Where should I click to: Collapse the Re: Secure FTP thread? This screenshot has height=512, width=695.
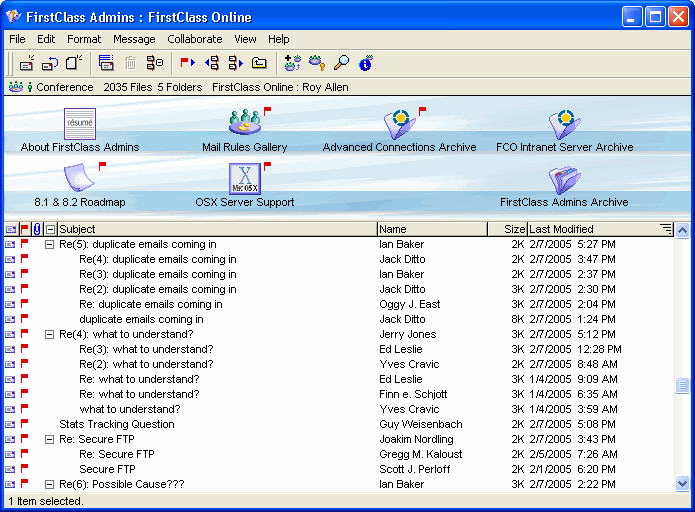(x=50, y=440)
